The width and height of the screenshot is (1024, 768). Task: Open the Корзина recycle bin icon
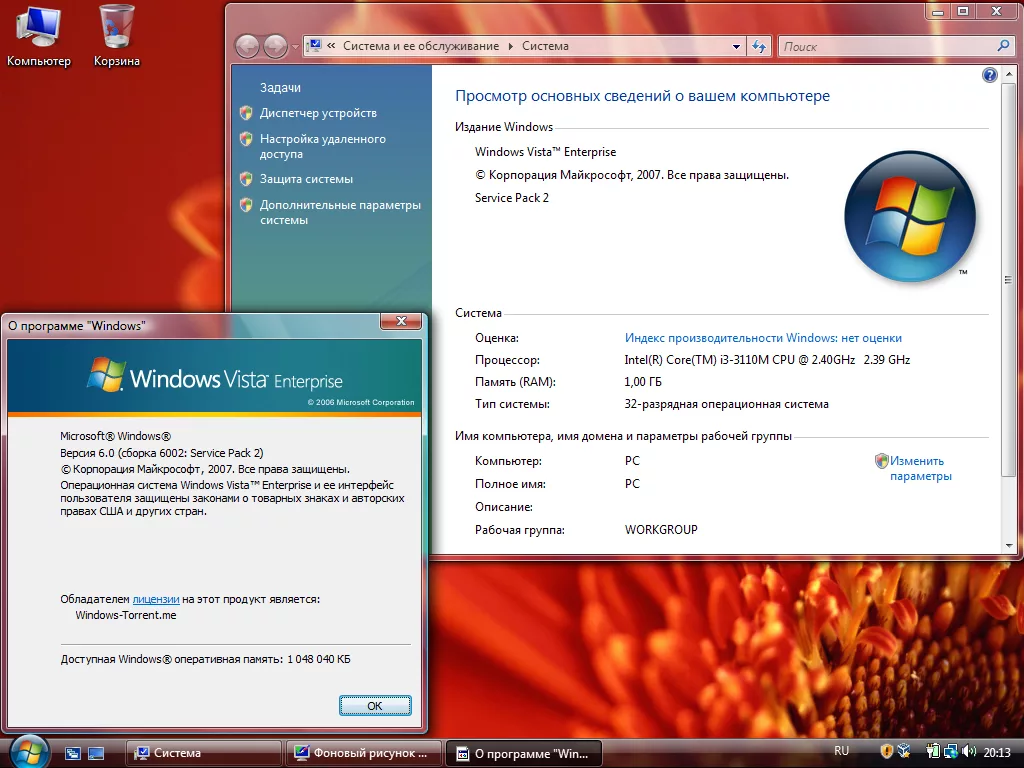coord(116,36)
